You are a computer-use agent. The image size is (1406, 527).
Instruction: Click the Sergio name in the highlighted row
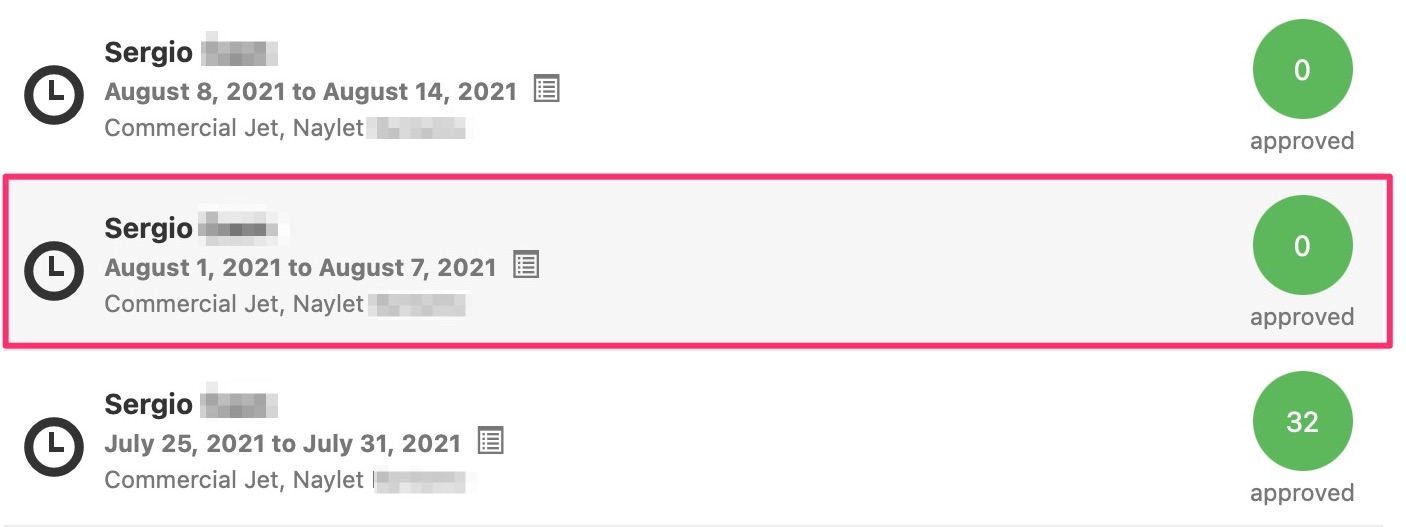click(148, 229)
